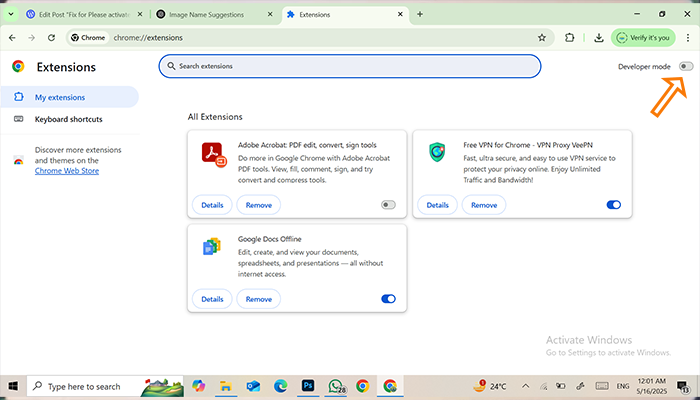700x400 pixels.
Task: Toggle Developer mode switch
Action: tap(686, 67)
